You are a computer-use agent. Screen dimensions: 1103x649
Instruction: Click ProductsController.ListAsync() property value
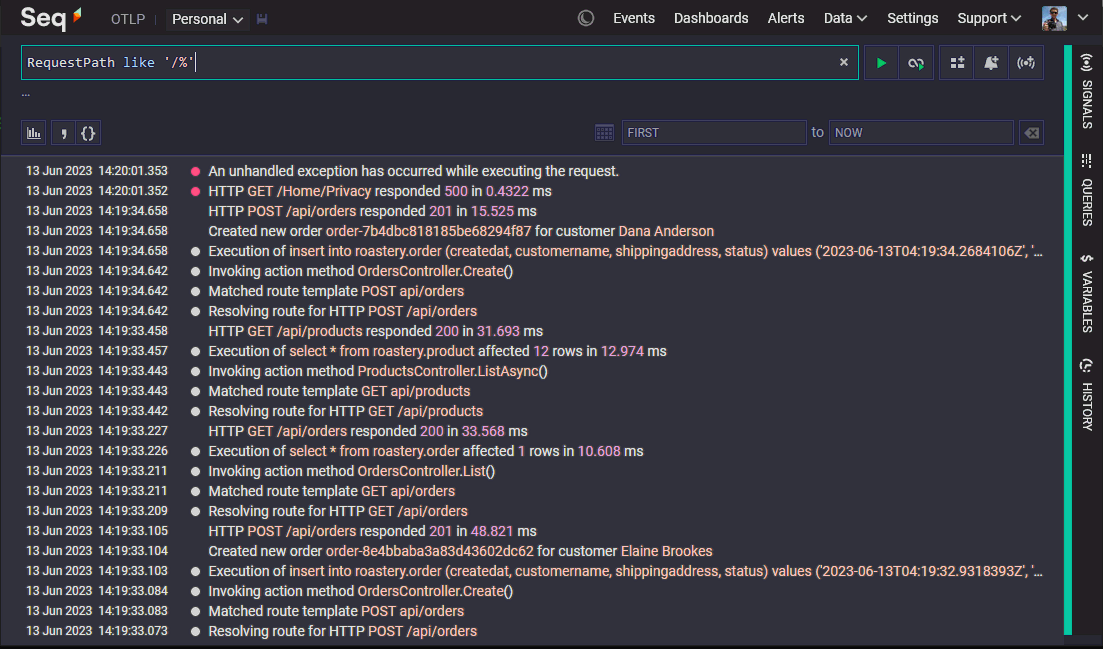[x=452, y=371]
